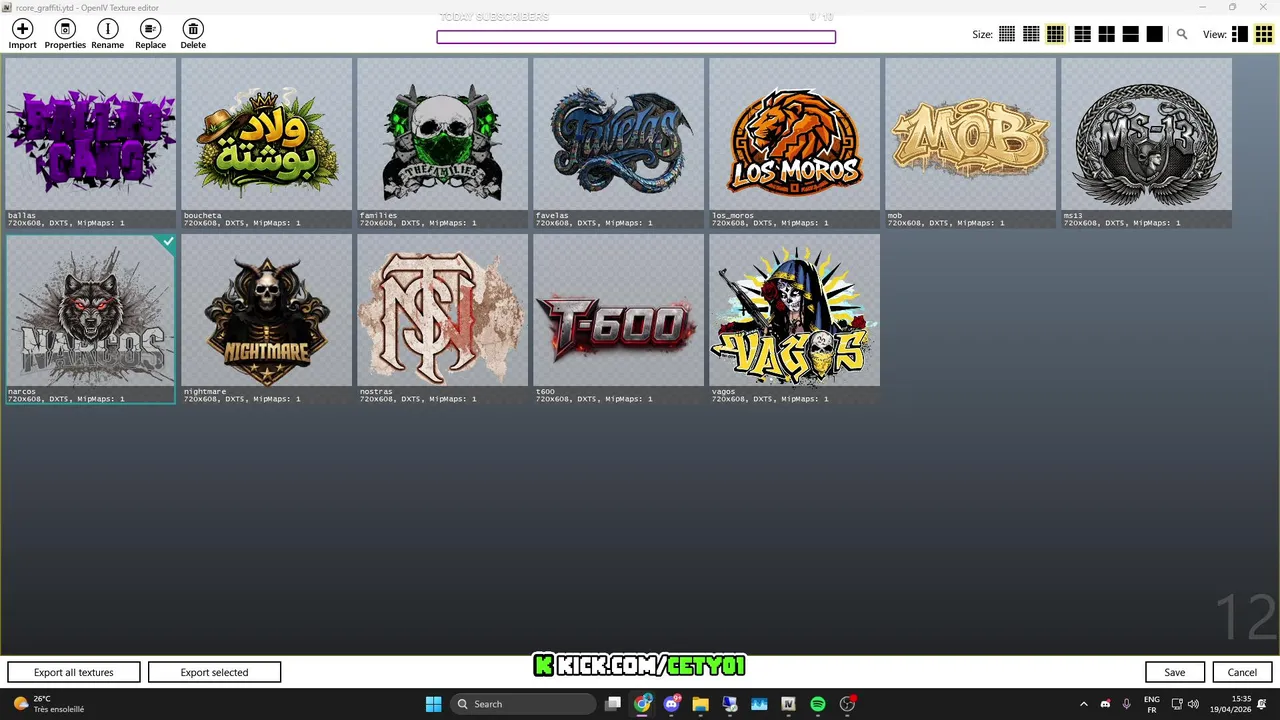Click the Replace texture icon
The width and height of the screenshot is (1280, 720).
point(150,30)
